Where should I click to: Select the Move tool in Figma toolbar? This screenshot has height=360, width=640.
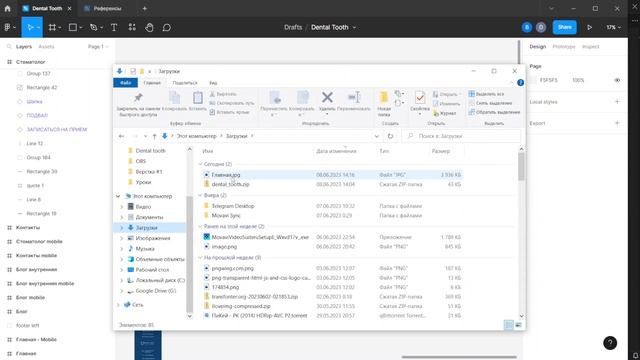[x=30, y=27]
